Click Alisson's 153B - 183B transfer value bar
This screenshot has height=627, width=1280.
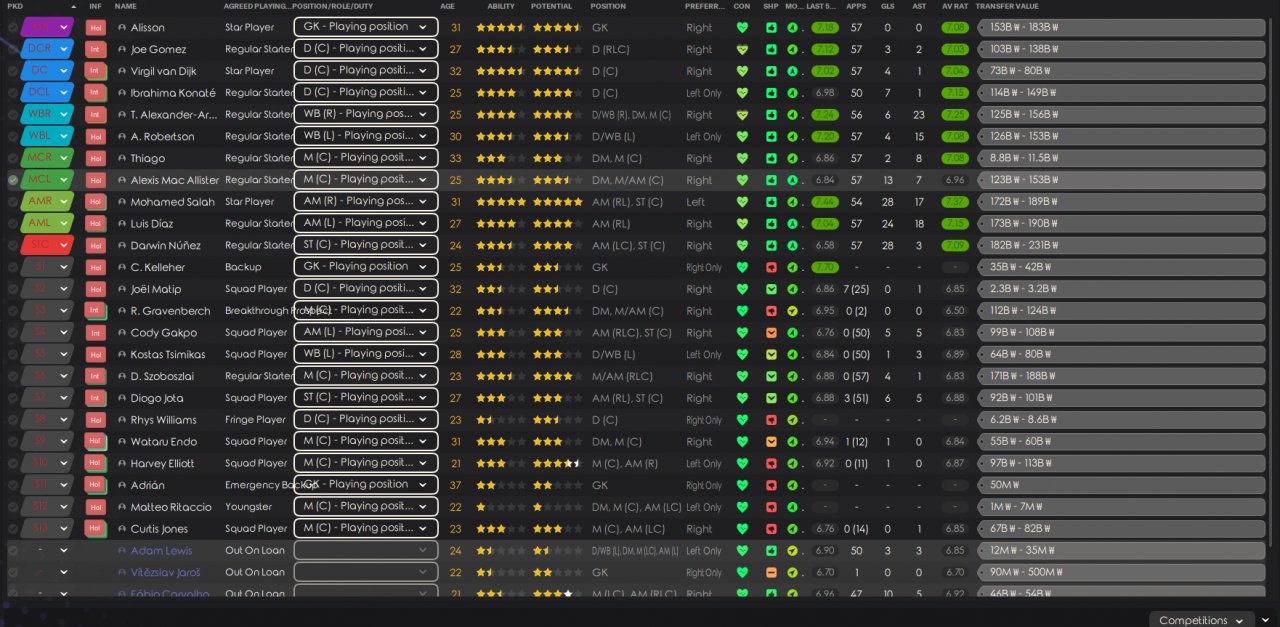1120,28
